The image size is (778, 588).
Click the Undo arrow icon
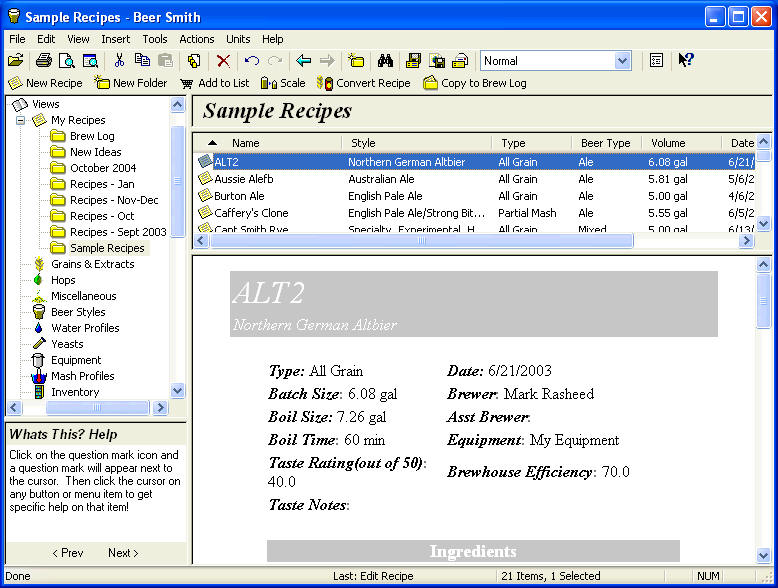(251, 61)
